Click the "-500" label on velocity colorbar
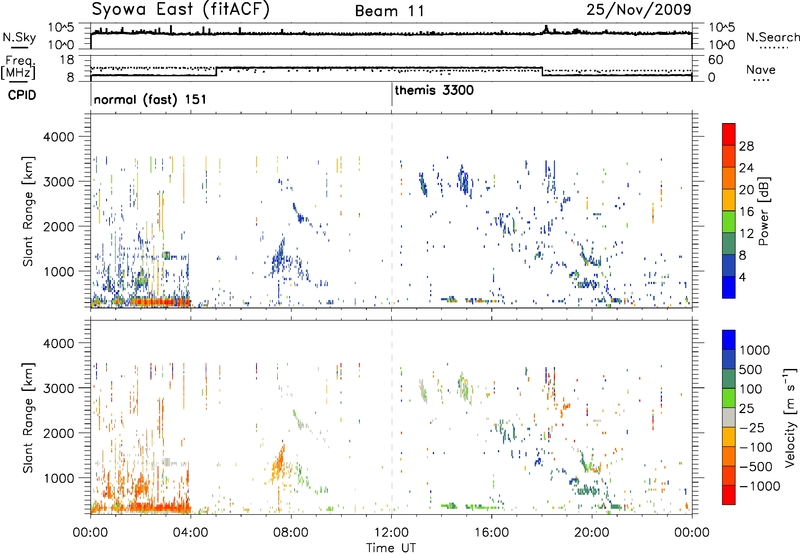 point(756,467)
